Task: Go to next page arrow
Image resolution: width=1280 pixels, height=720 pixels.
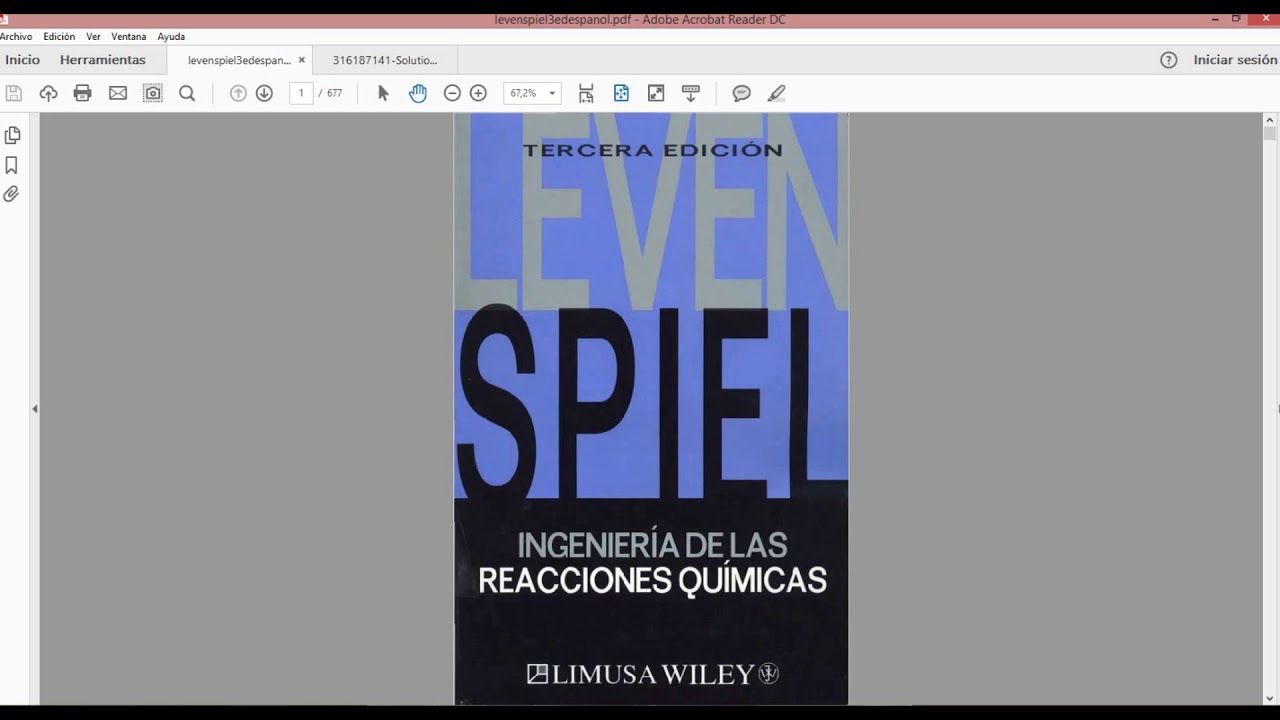Action: (264, 93)
